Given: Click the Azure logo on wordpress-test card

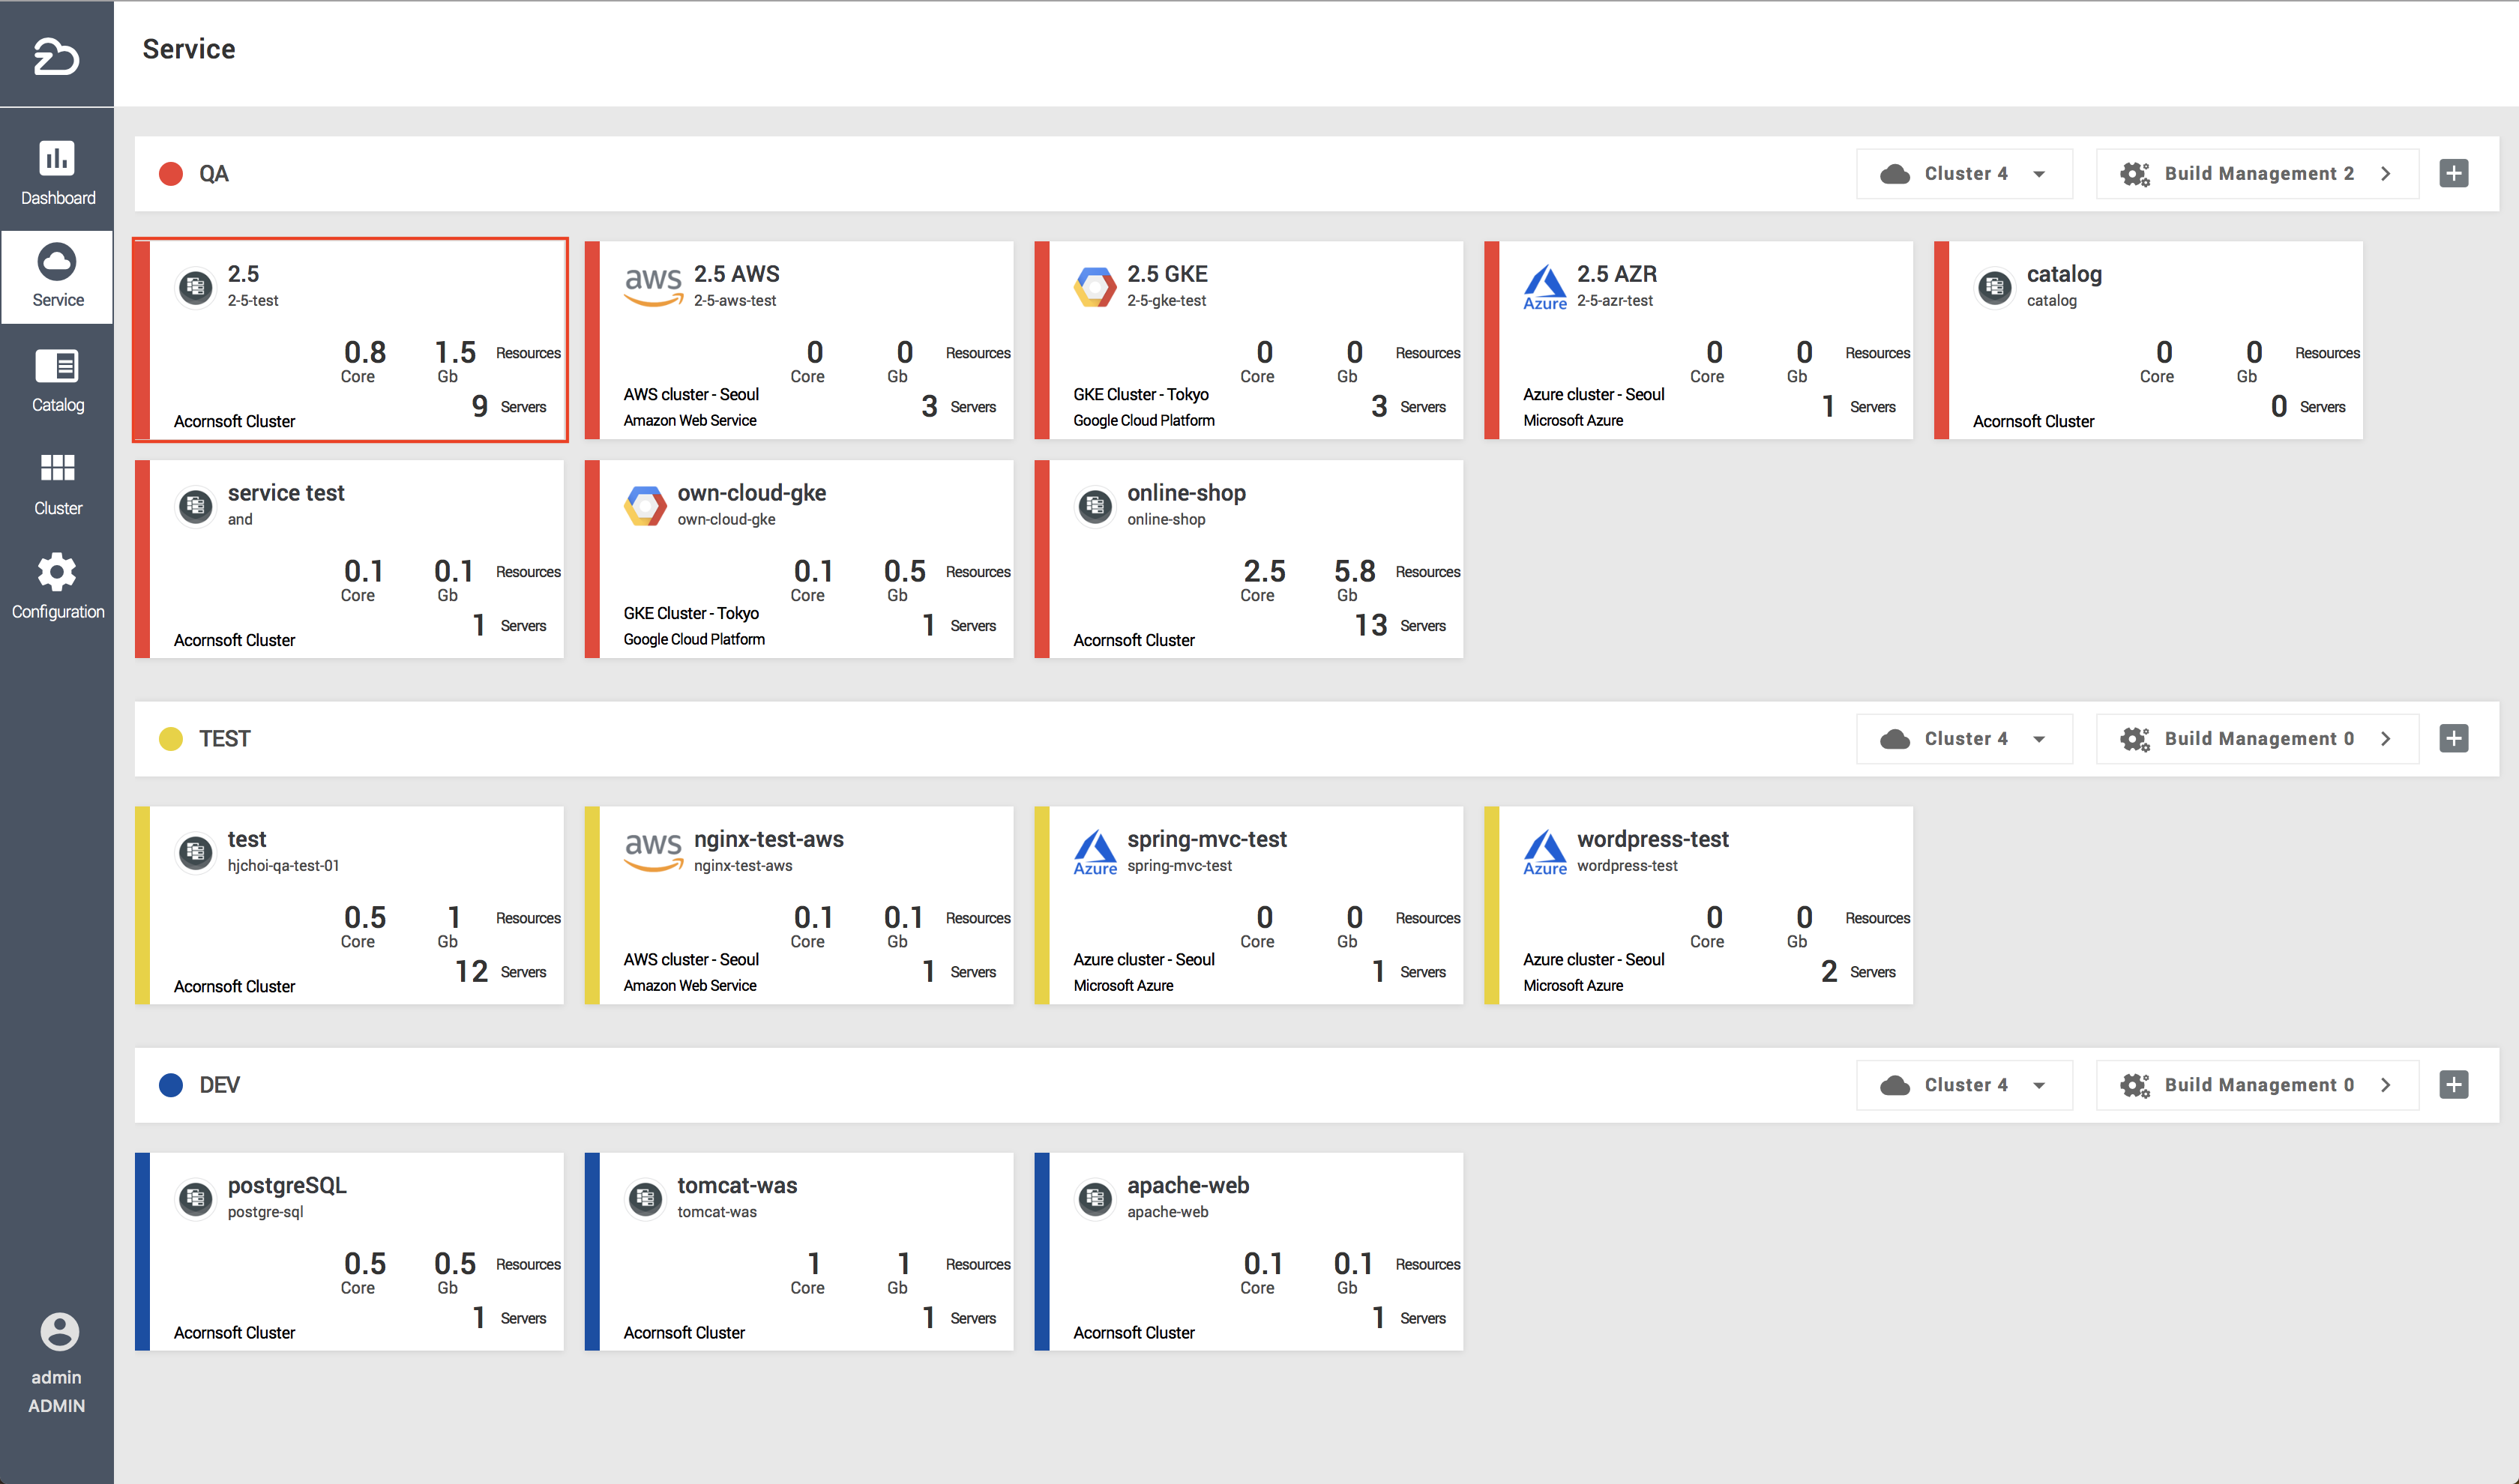Looking at the screenshot, I should click(x=1544, y=851).
